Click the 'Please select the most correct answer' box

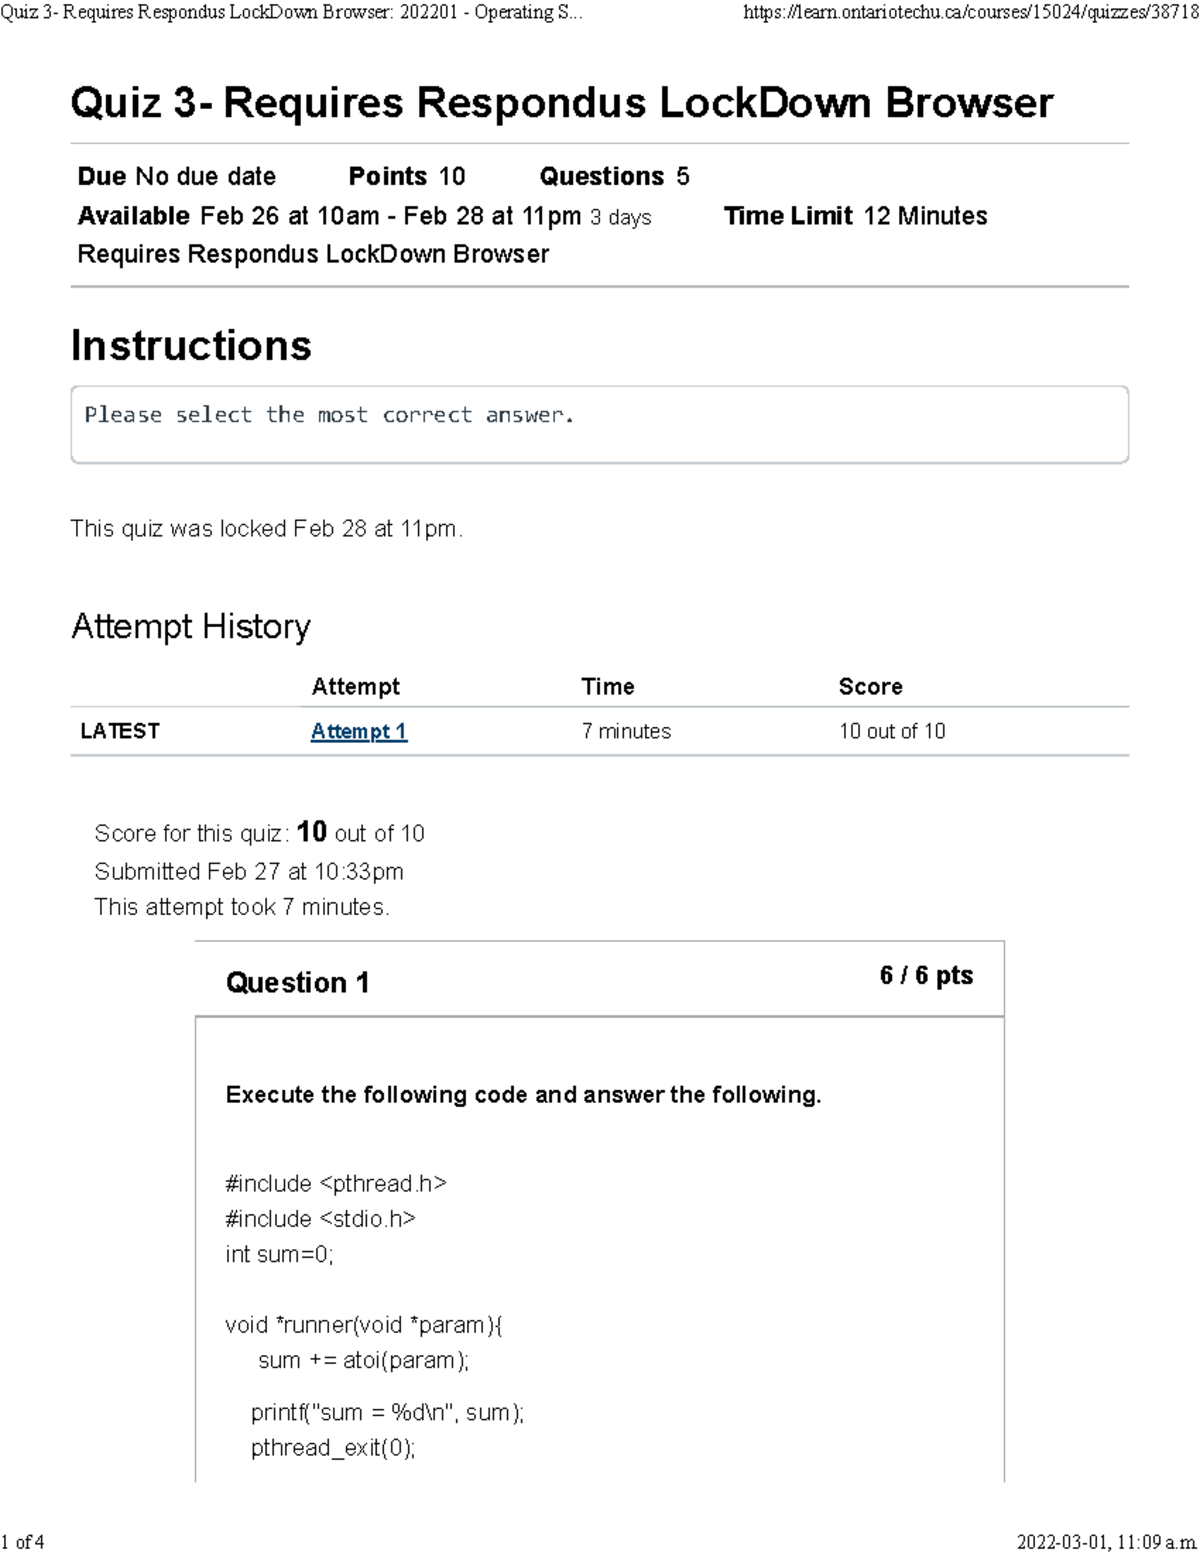(599, 424)
